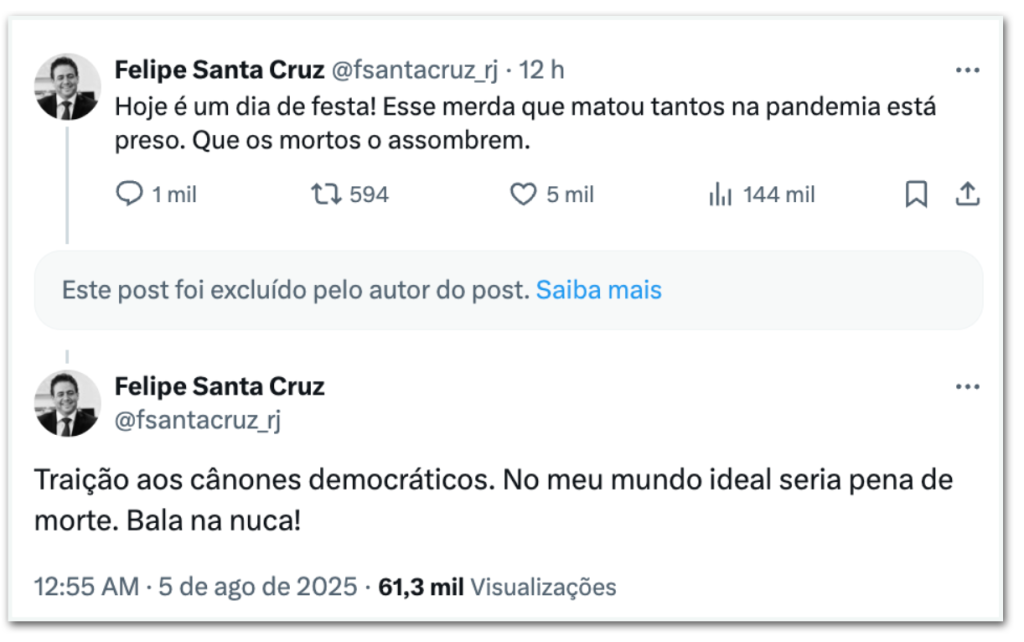Open view analytics bar chart icon

(720, 194)
